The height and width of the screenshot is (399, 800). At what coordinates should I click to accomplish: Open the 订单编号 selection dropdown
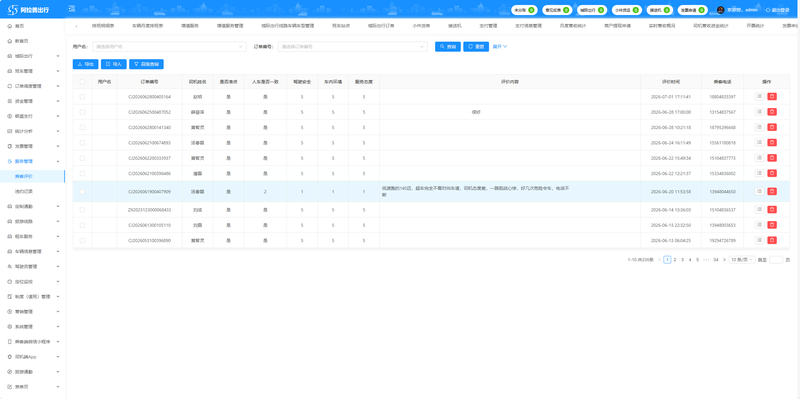pos(353,46)
